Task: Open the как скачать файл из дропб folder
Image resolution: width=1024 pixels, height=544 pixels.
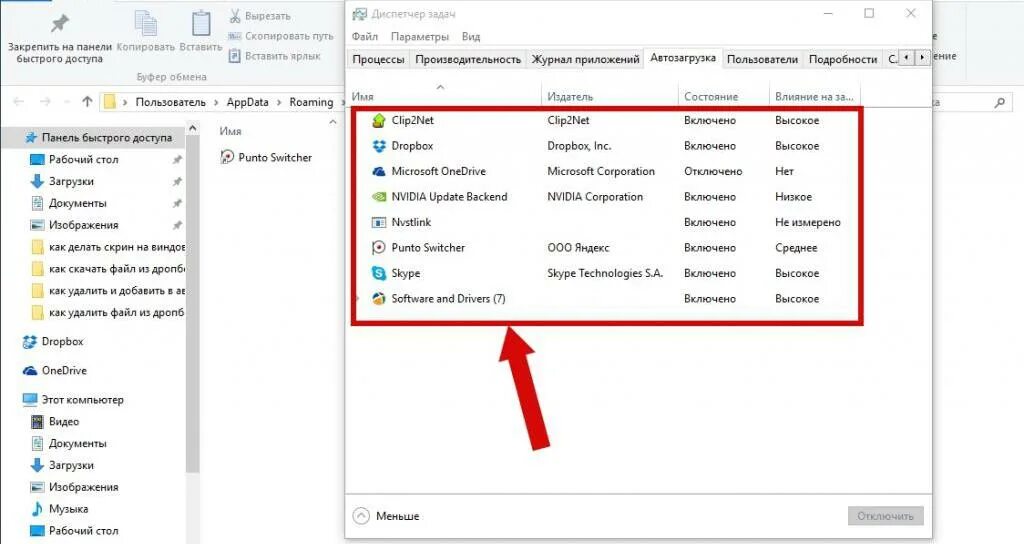Action: click(117, 268)
